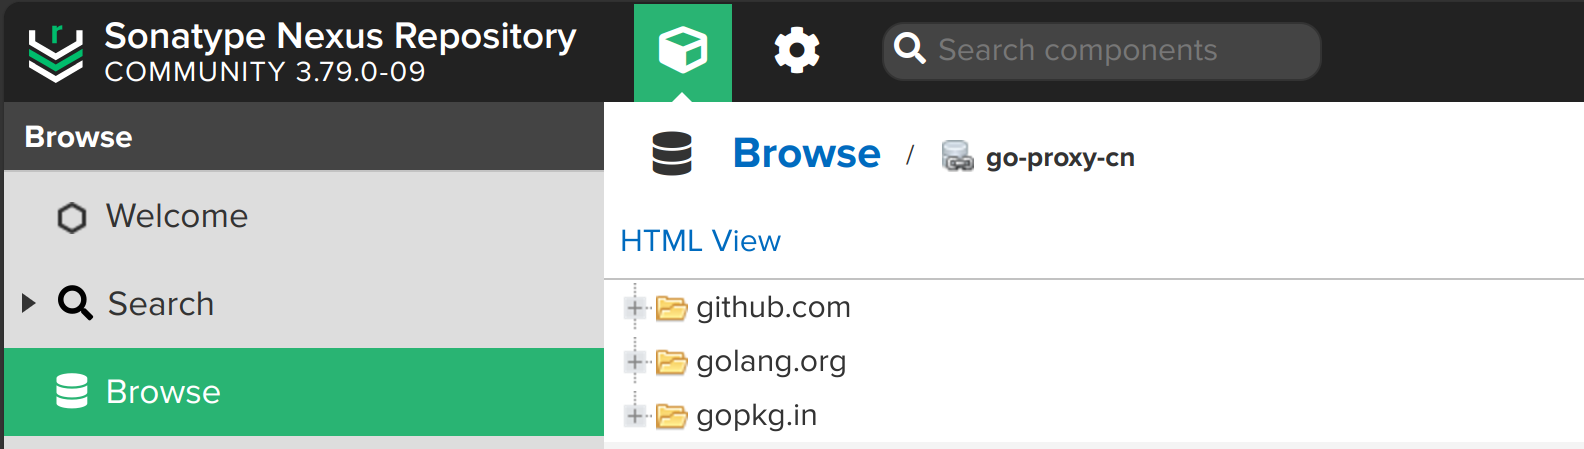The height and width of the screenshot is (449, 1584).
Task: Click the Sonatype Nexus logo icon
Action: point(56,53)
